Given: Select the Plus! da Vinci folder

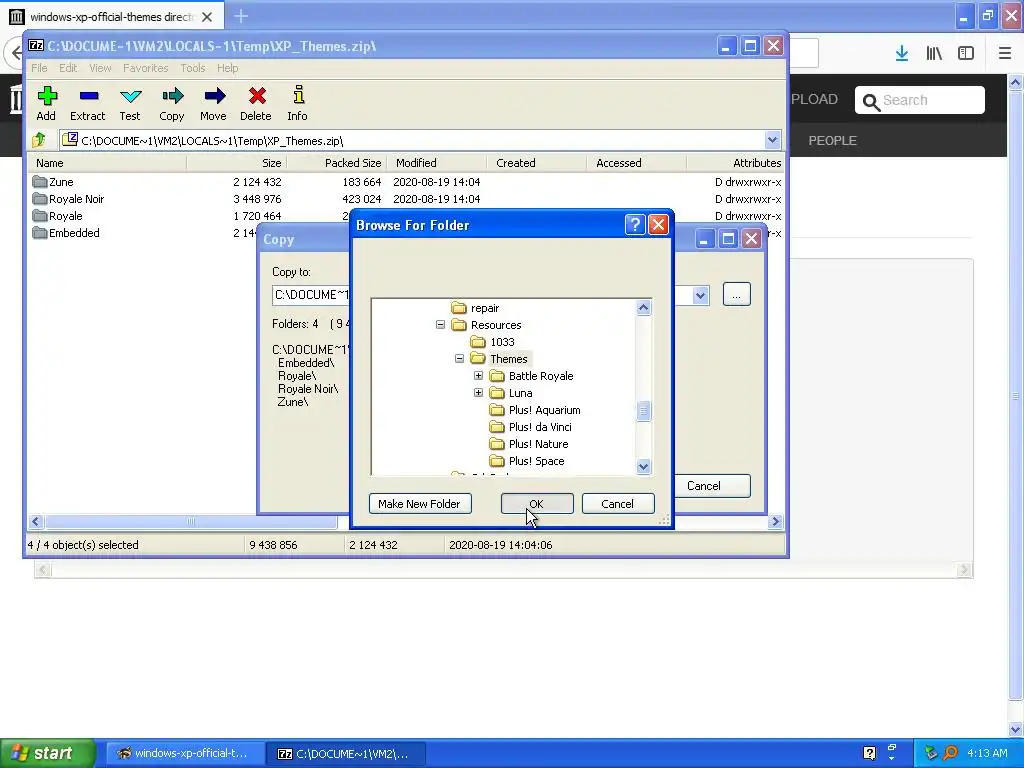Looking at the screenshot, I should pos(539,427).
